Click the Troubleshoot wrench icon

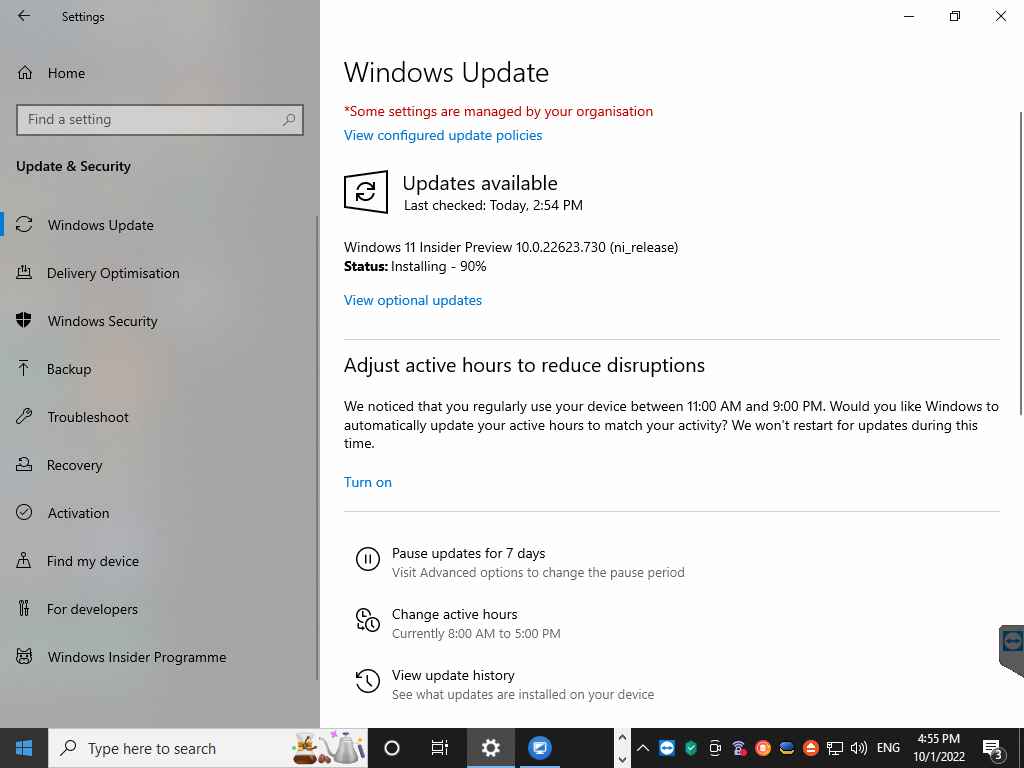(x=24, y=416)
